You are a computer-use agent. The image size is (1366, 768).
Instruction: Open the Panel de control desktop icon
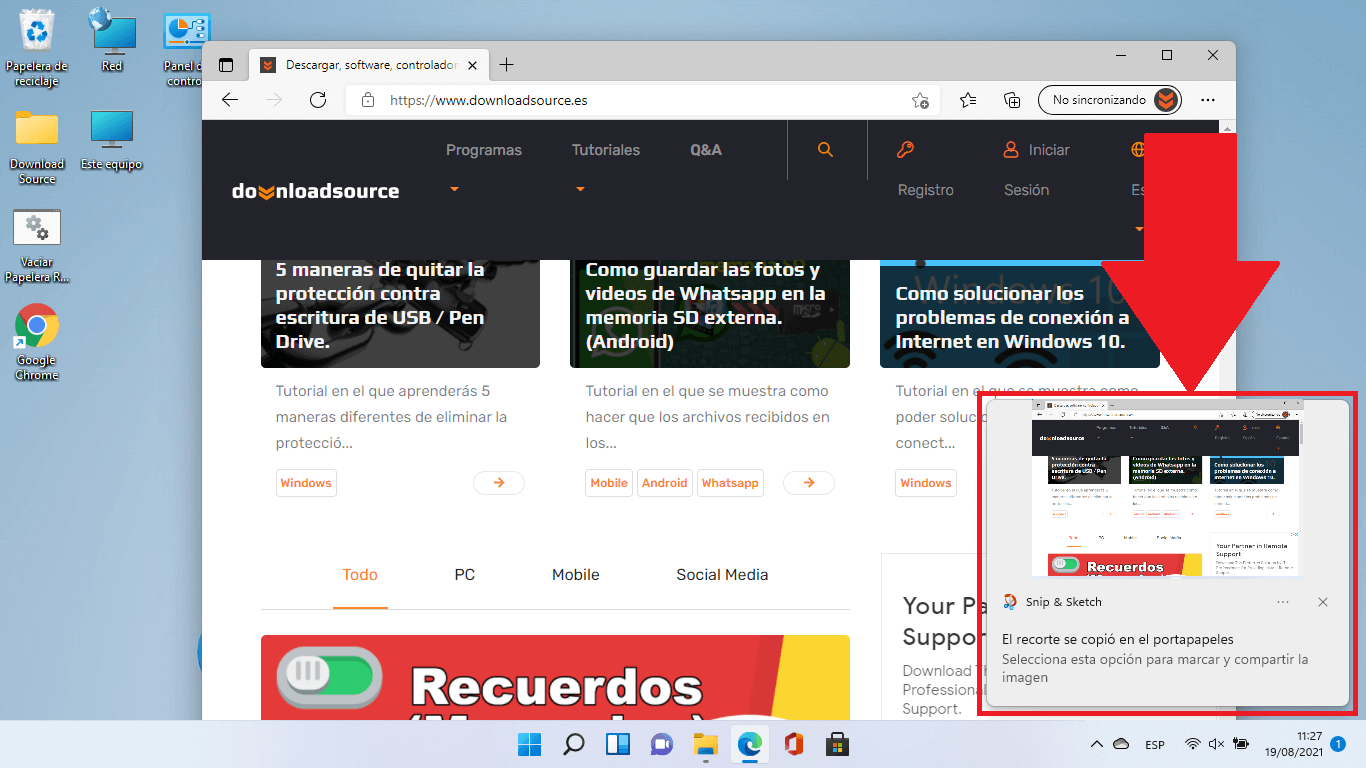click(186, 47)
